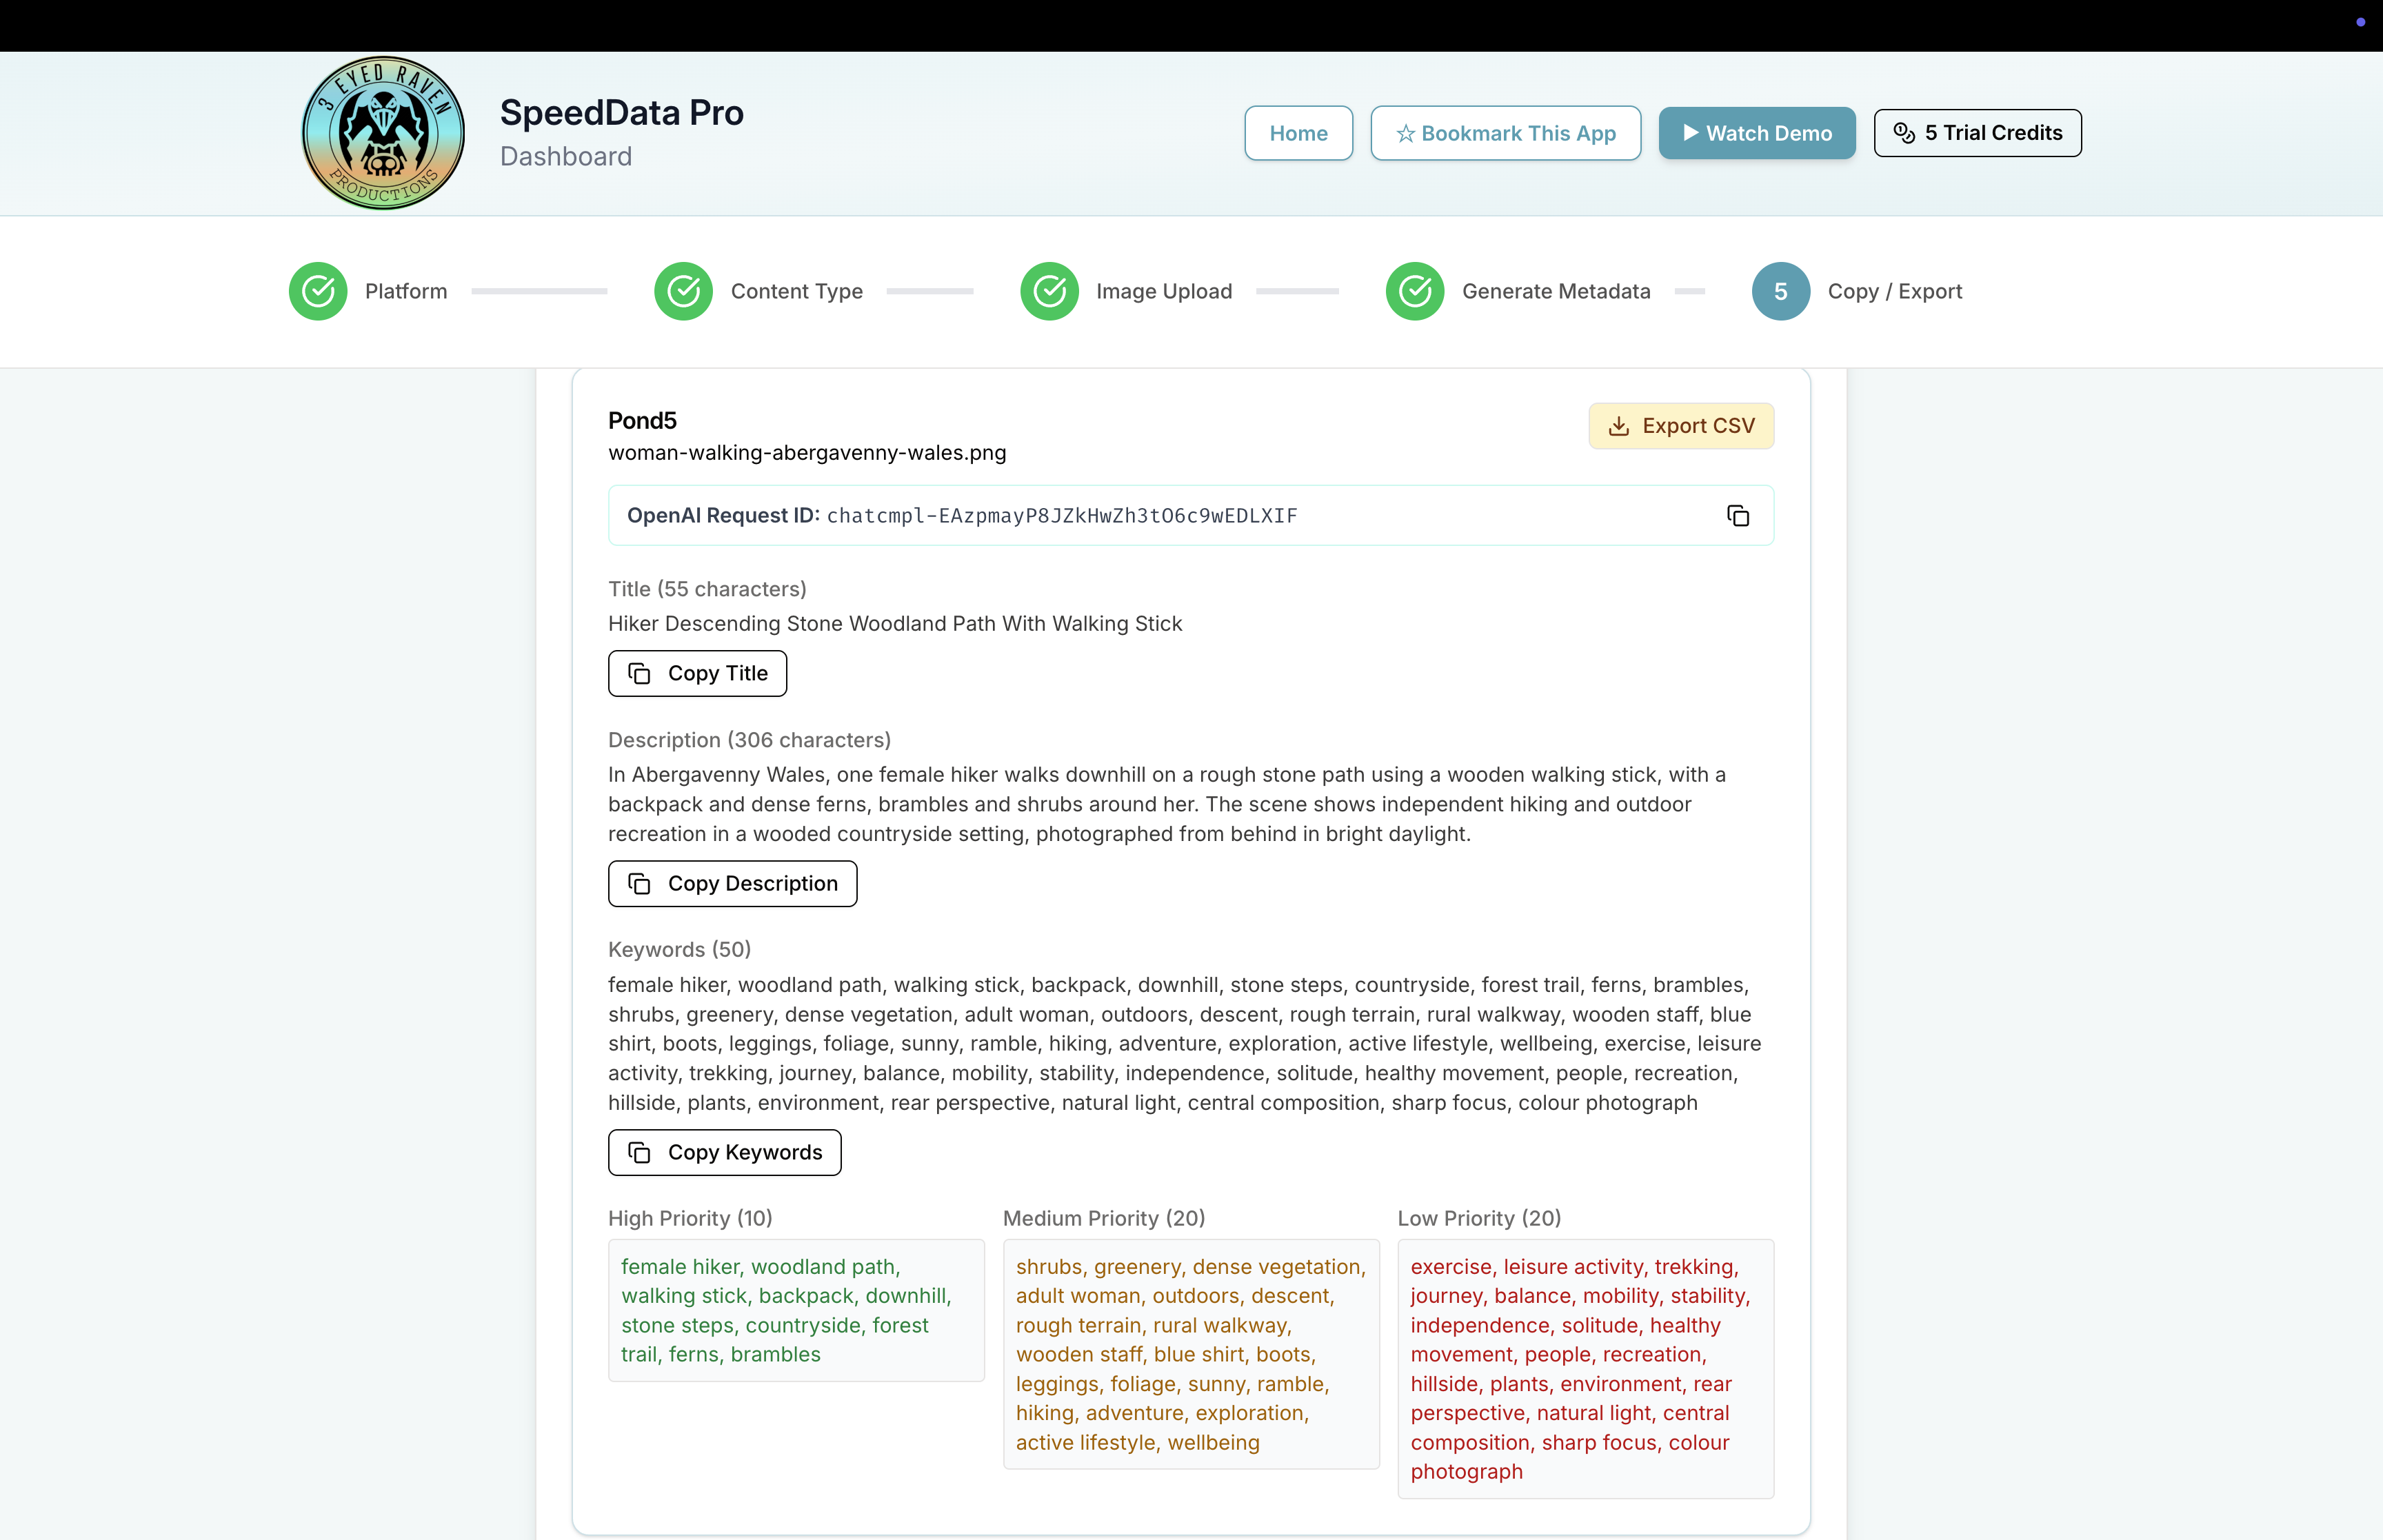Select the red low priority keywords box

tap(1586, 1370)
